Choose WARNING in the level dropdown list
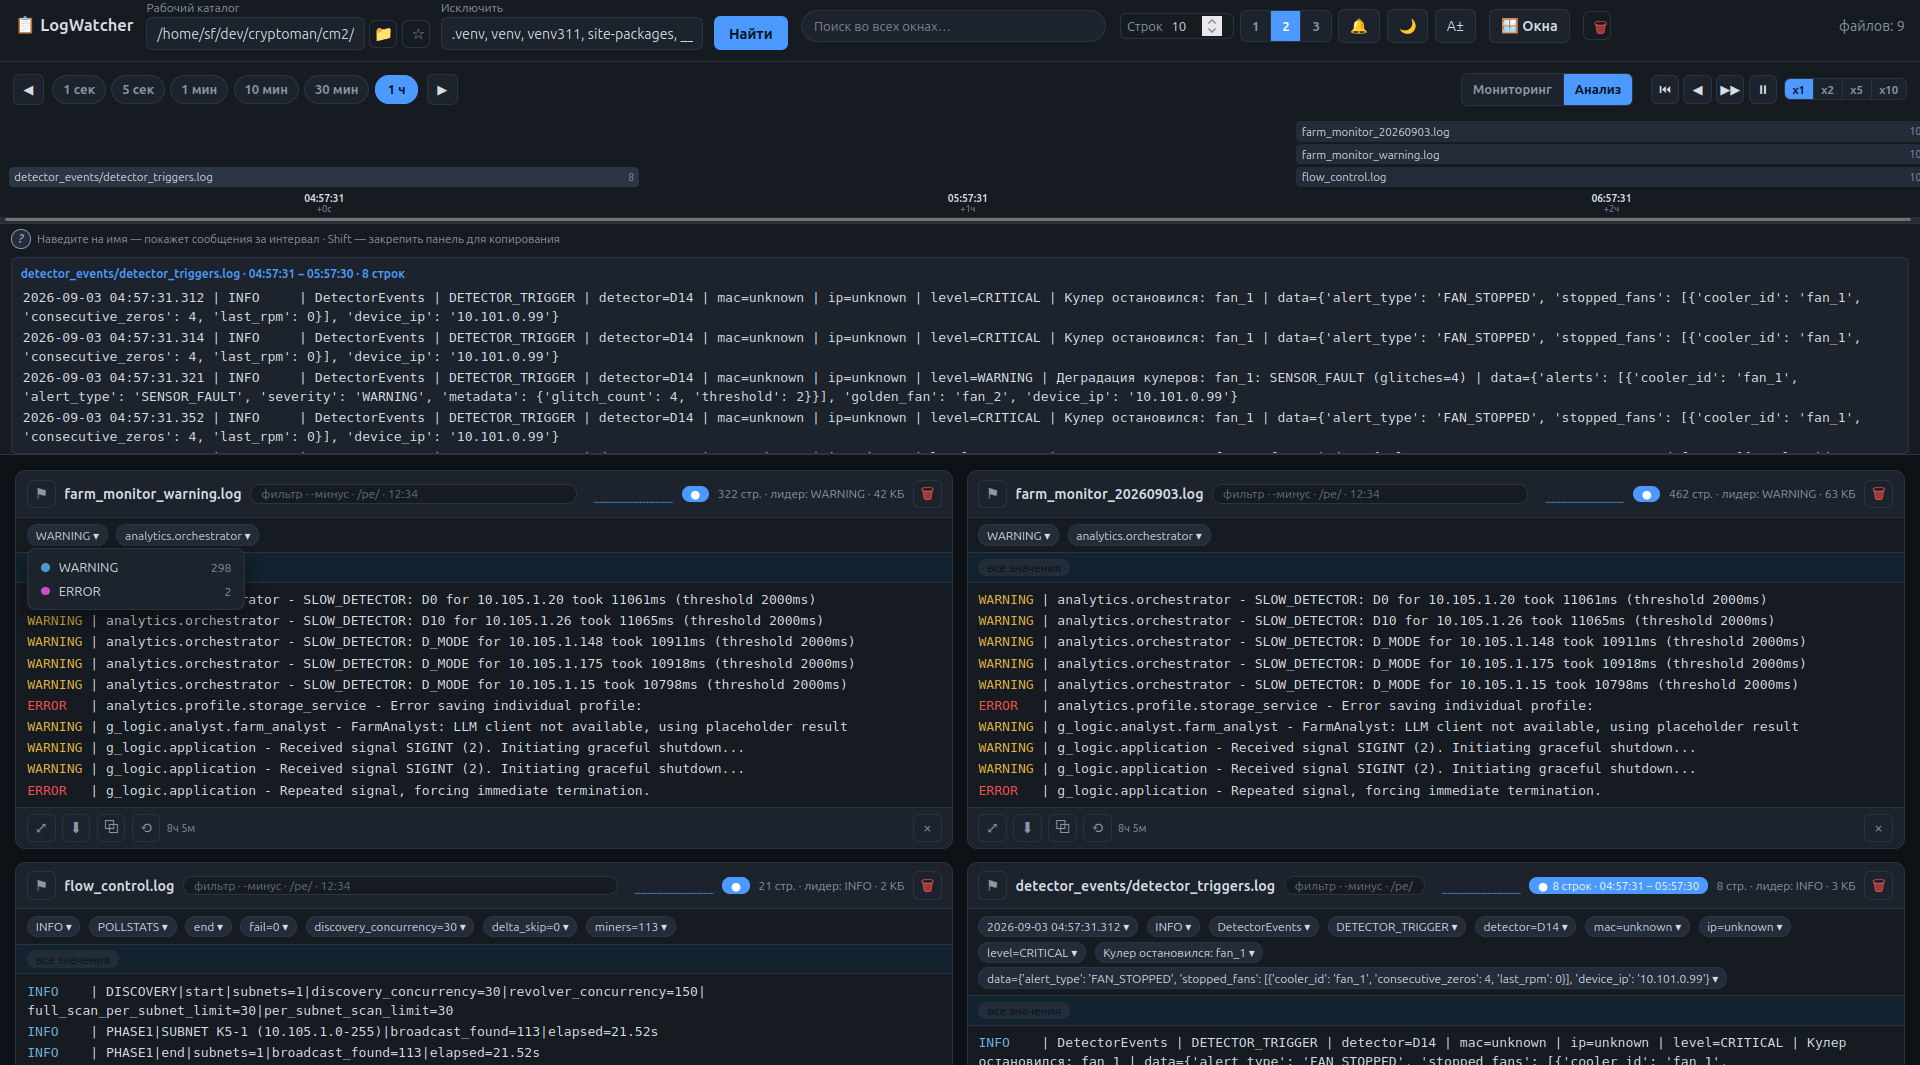1920x1065 pixels. (136, 567)
